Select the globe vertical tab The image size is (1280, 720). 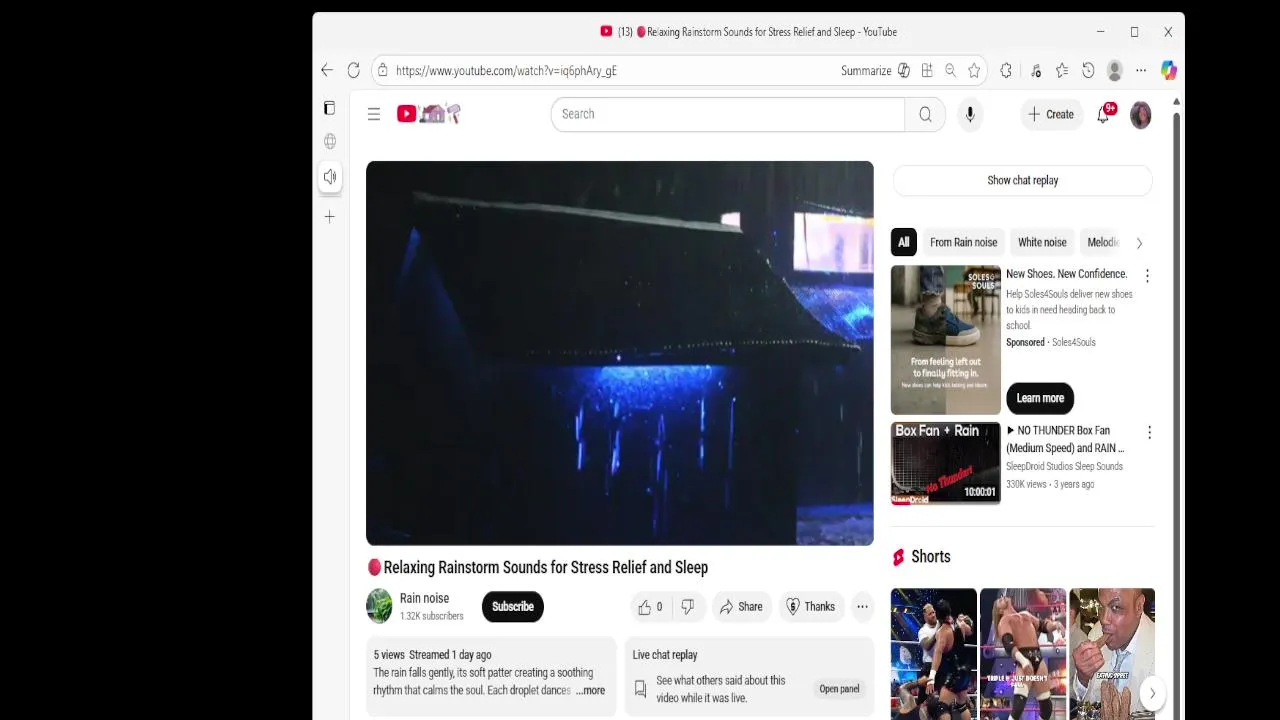[x=329, y=141]
